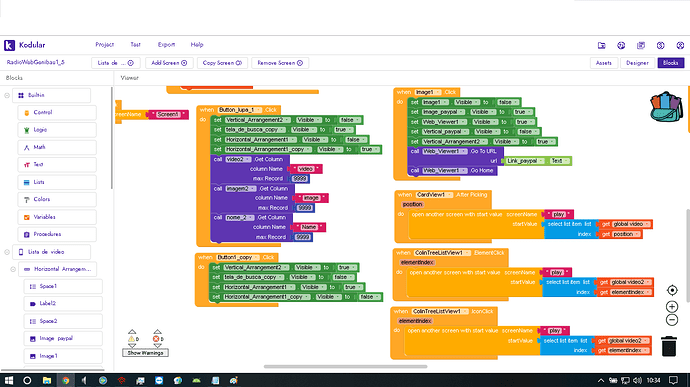The width and height of the screenshot is (690, 387).
Task: Open the Test menu
Action: 136,44
